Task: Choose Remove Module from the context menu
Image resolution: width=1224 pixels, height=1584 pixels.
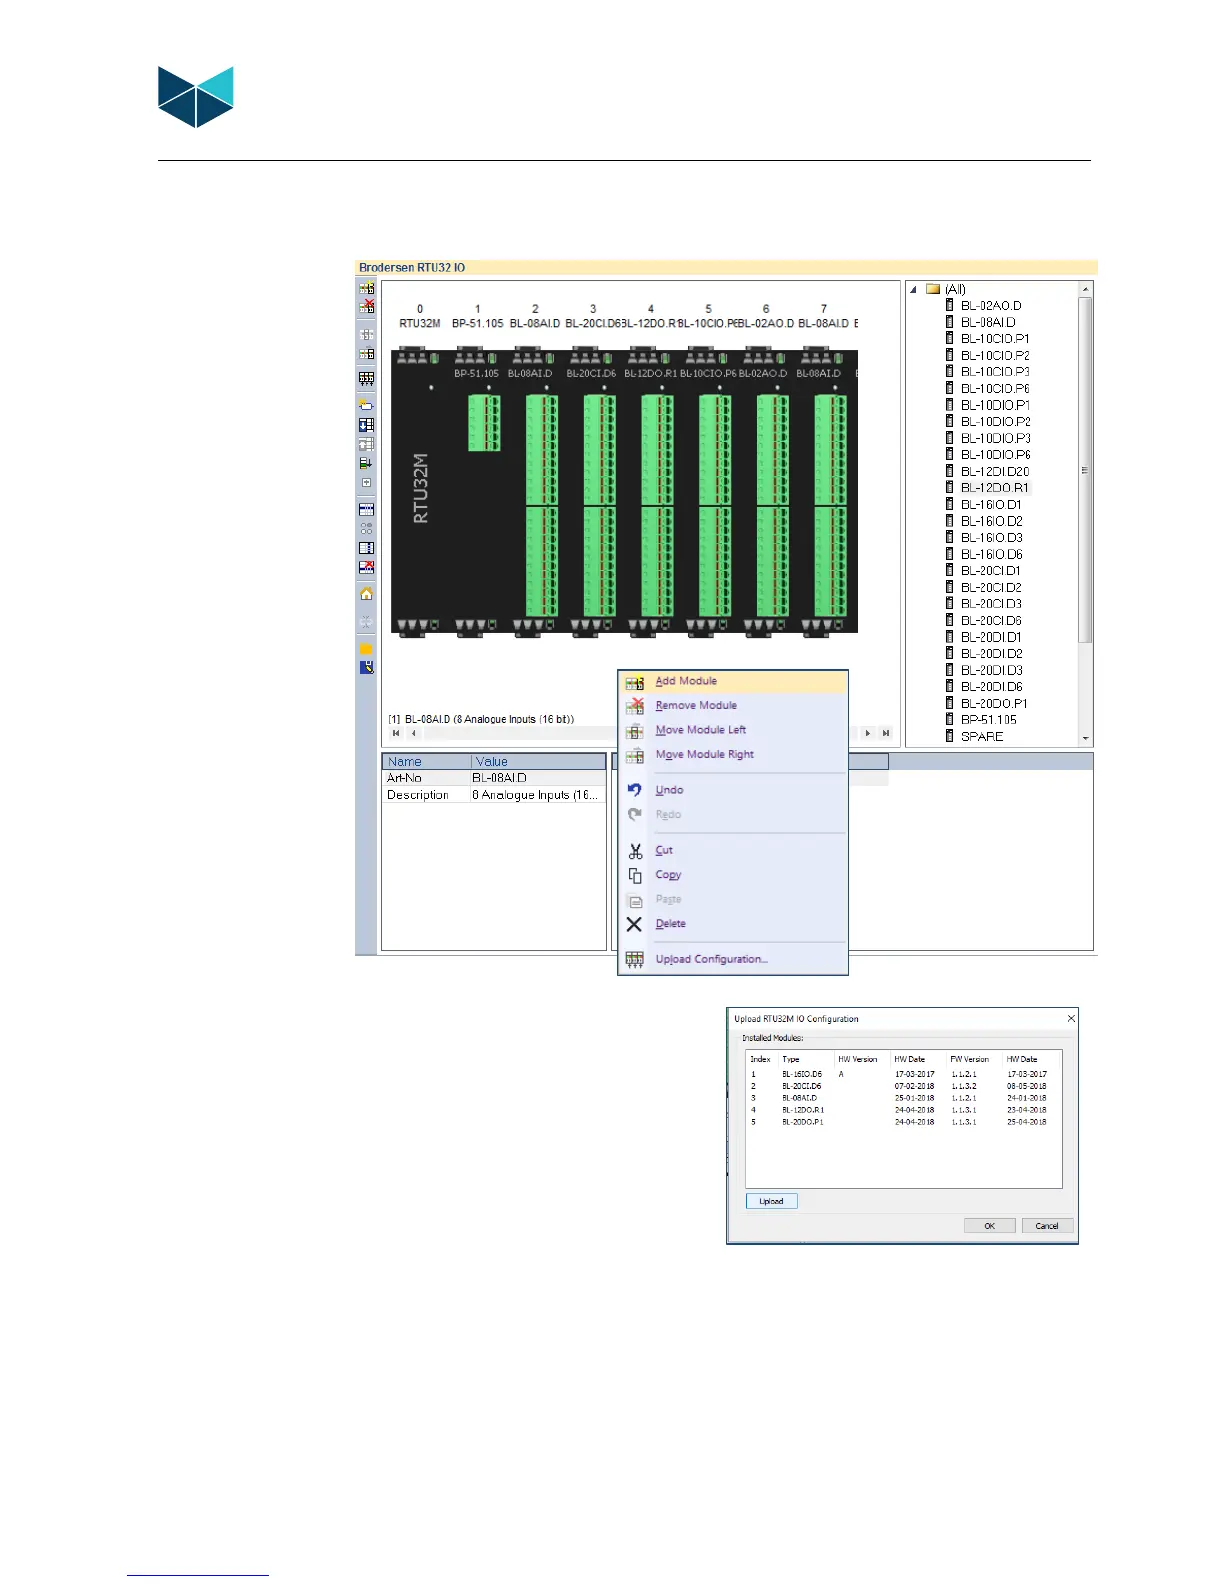Action: tap(733, 706)
